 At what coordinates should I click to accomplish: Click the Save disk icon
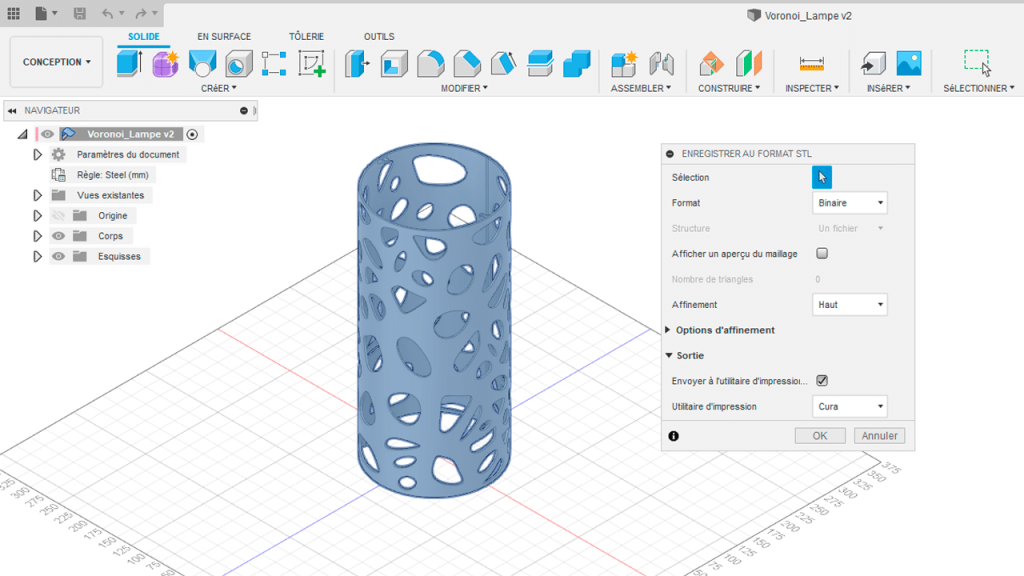click(79, 13)
